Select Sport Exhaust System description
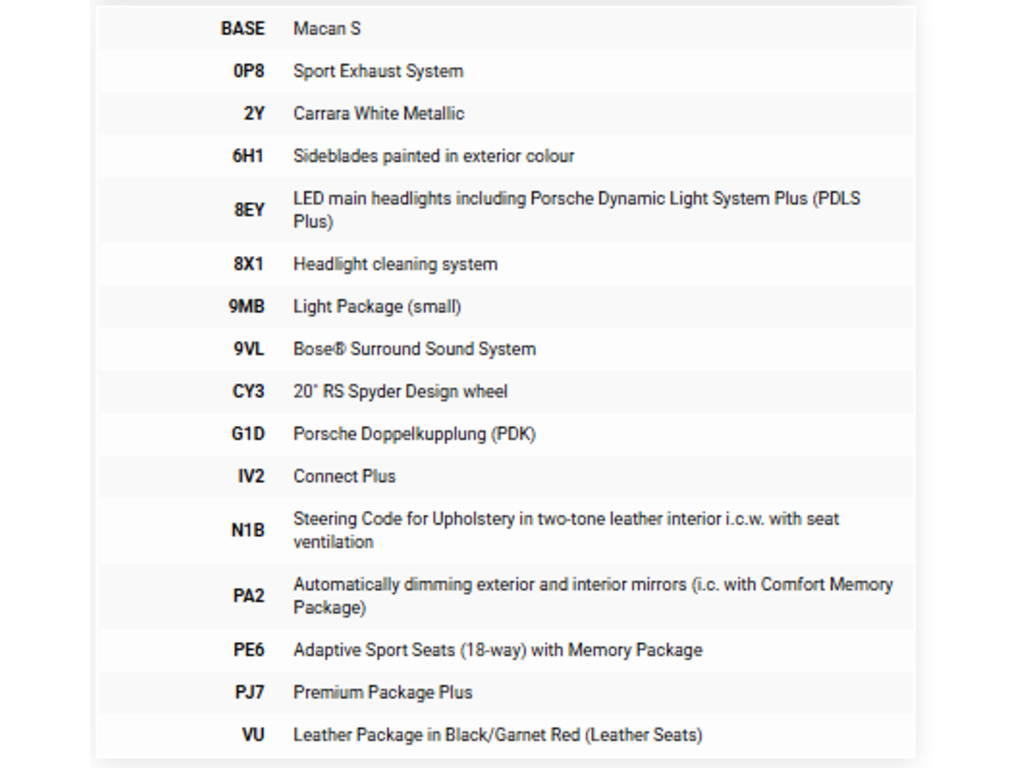Viewport: 1024px width, 768px height. tap(378, 71)
